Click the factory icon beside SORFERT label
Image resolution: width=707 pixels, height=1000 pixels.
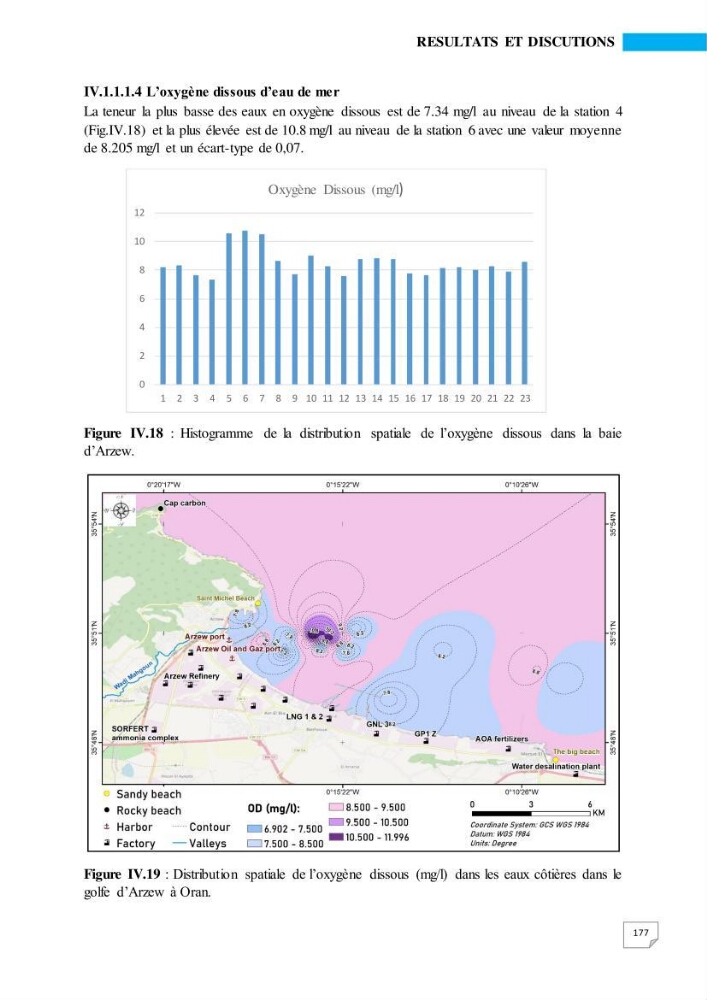point(154,730)
